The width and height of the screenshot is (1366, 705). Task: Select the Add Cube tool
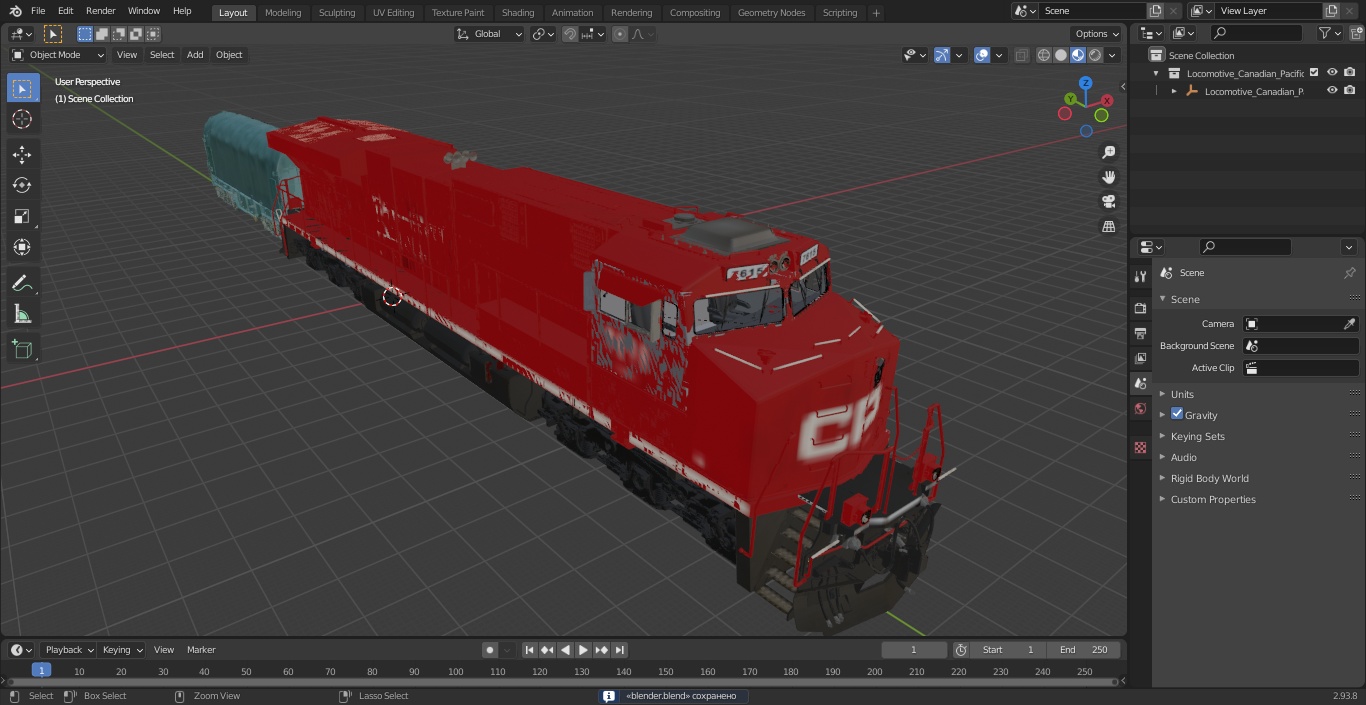(x=22, y=349)
